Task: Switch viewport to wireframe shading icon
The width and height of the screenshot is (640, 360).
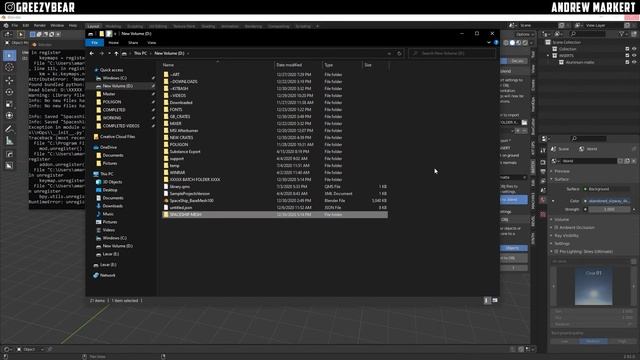Action: pos(506,42)
